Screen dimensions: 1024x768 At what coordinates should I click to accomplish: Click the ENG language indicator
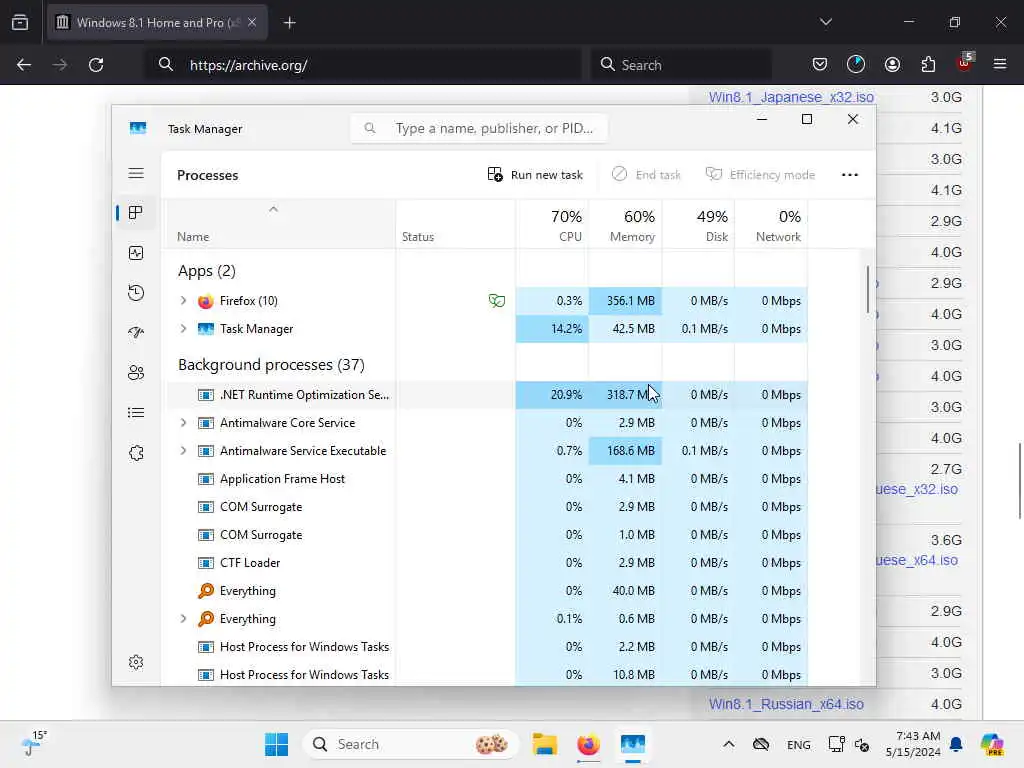799,744
